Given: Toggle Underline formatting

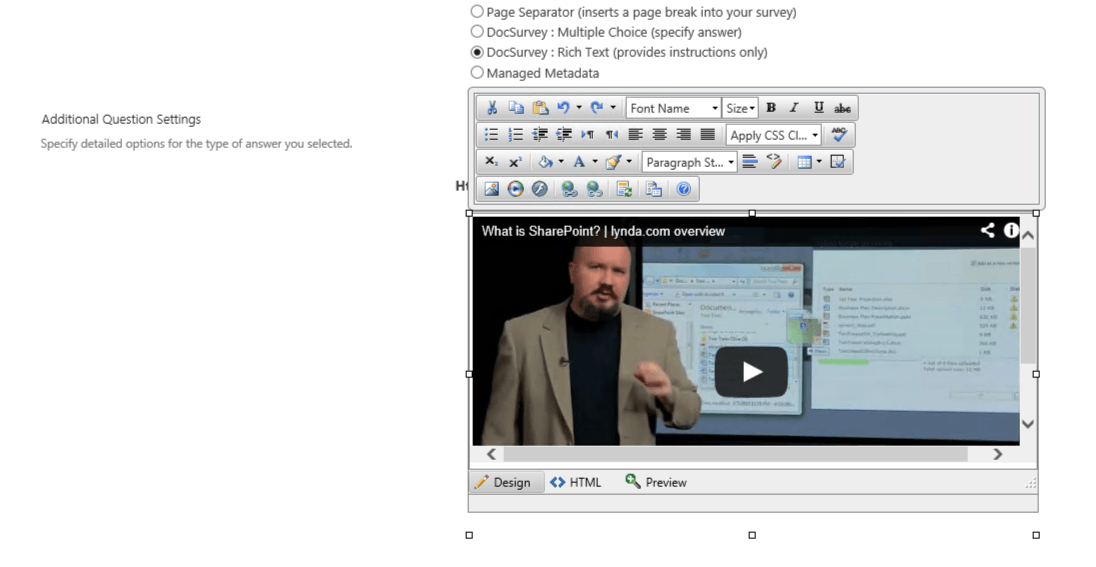Looking at the screenshot, I should 819,108.
